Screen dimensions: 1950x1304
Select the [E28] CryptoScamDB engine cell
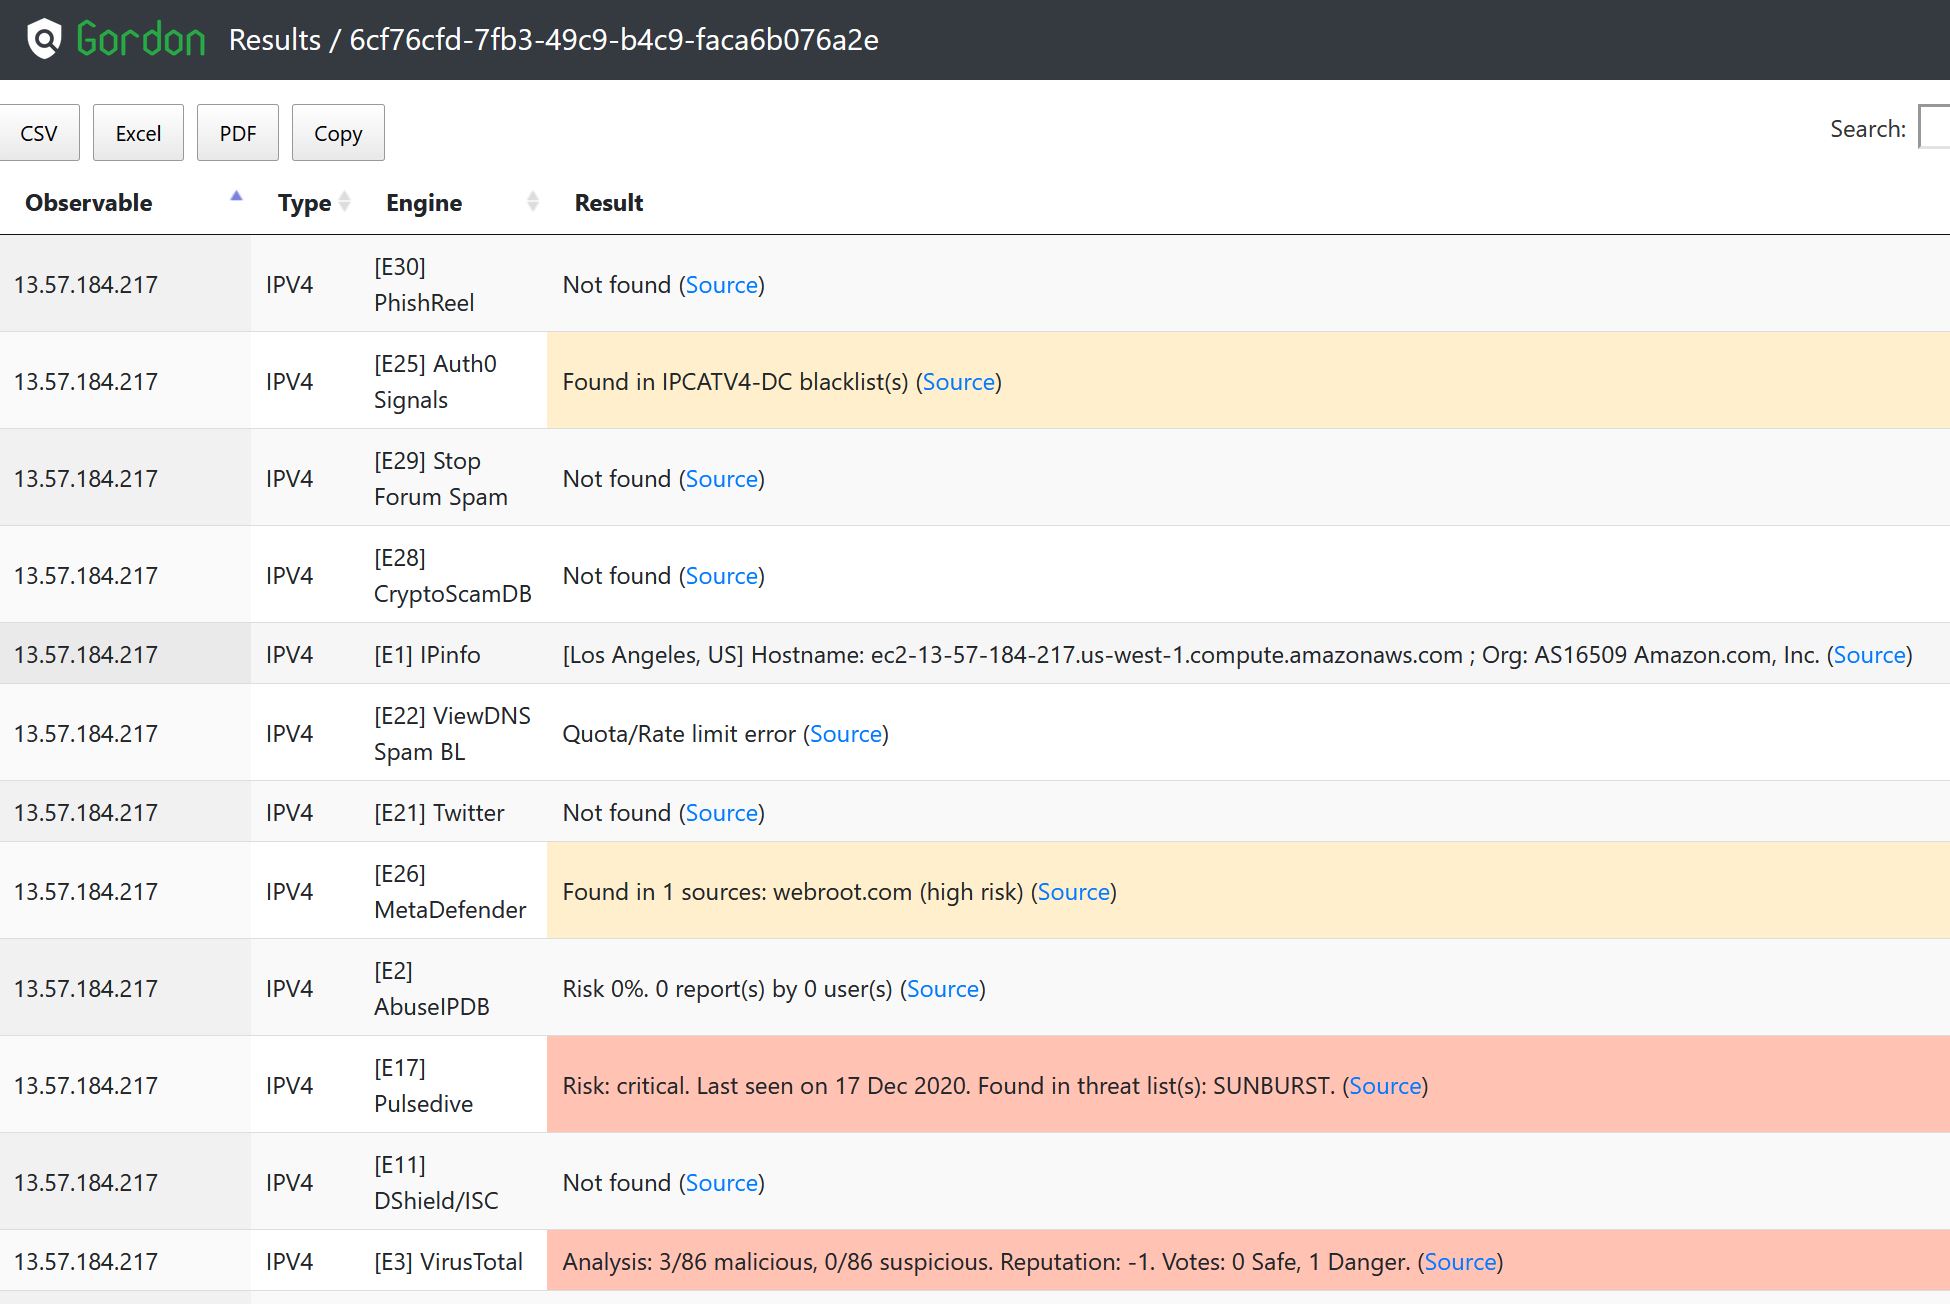coord(454,576)
